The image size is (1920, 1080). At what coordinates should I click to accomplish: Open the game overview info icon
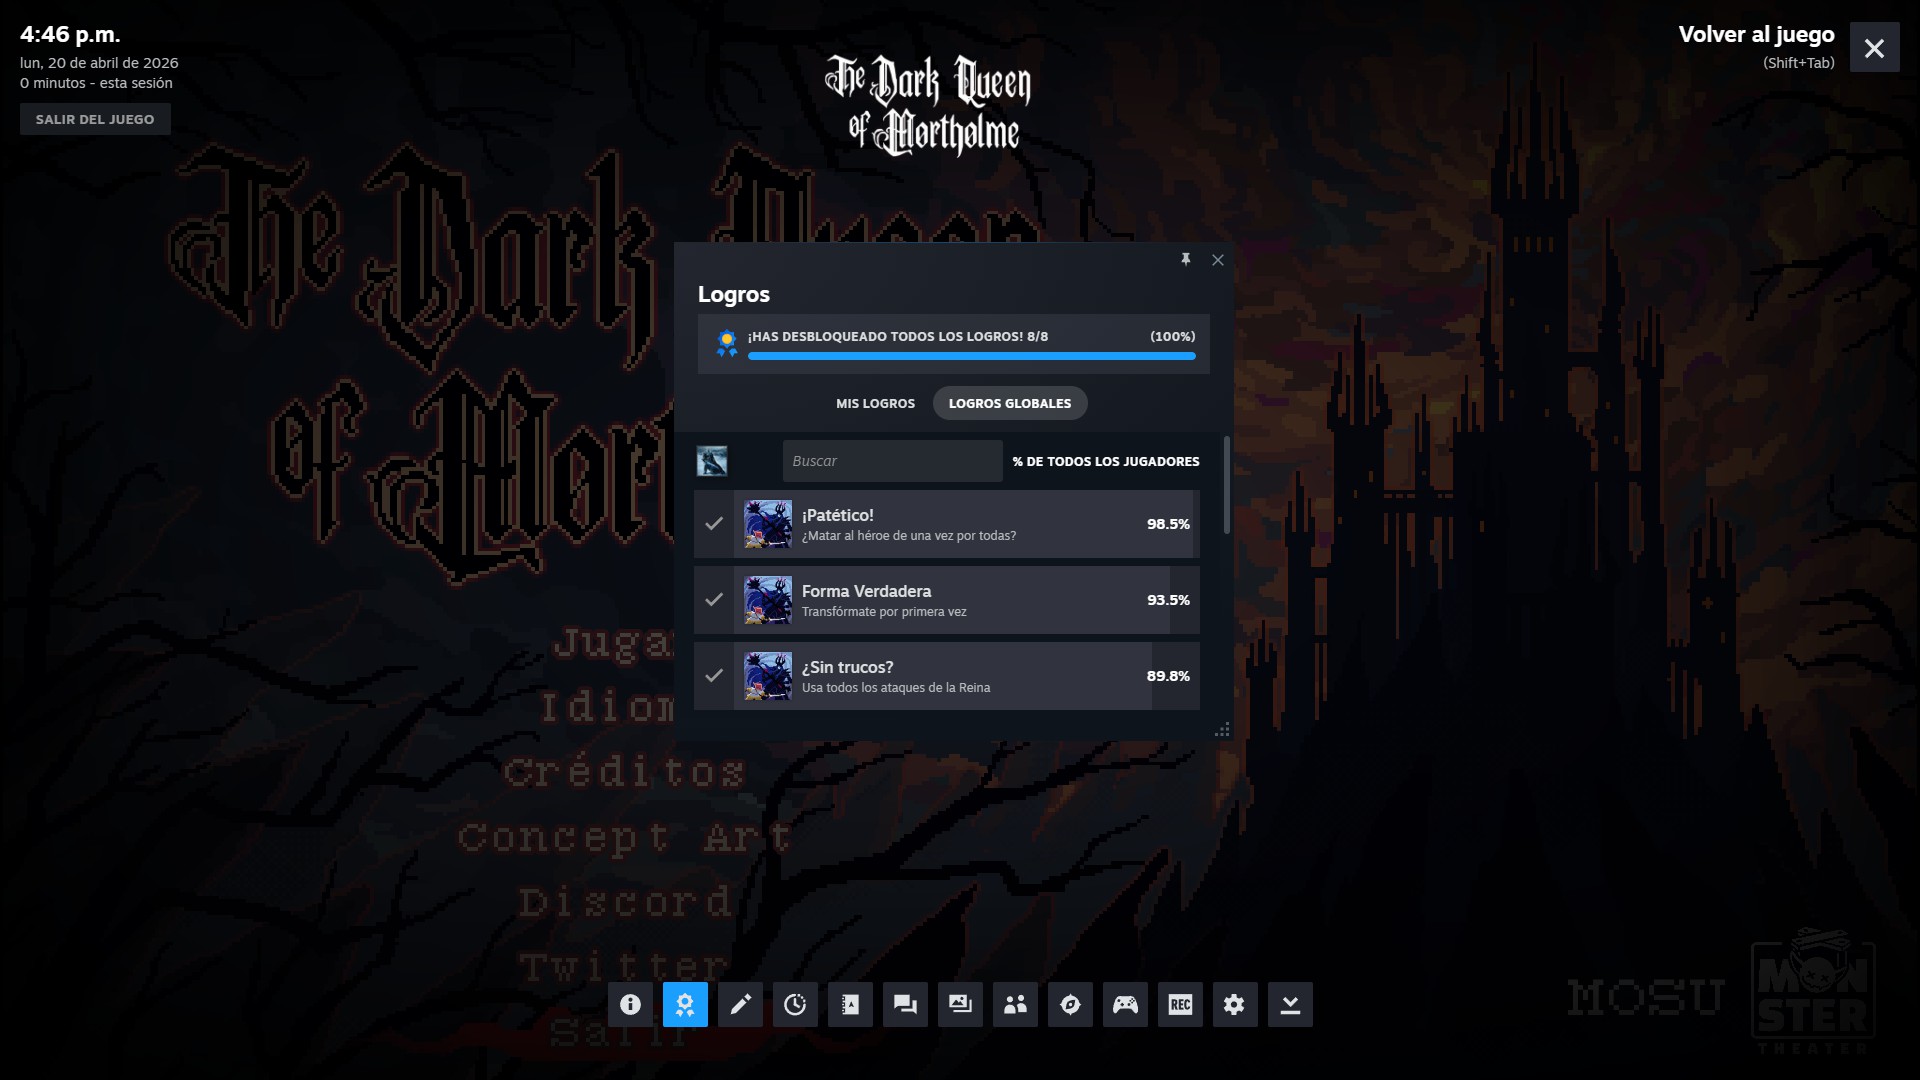point(630,1004)
